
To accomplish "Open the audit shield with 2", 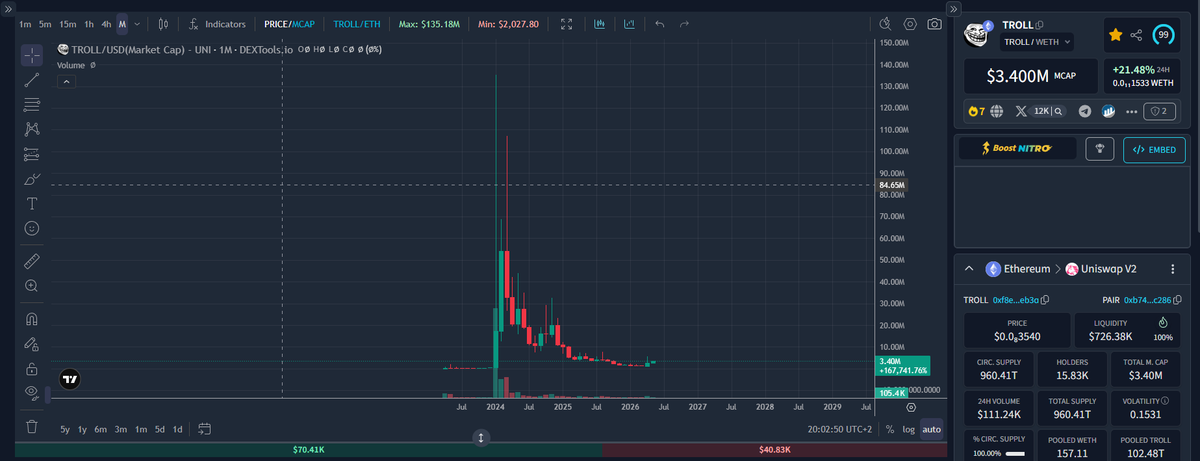I will pos(1160,111).
